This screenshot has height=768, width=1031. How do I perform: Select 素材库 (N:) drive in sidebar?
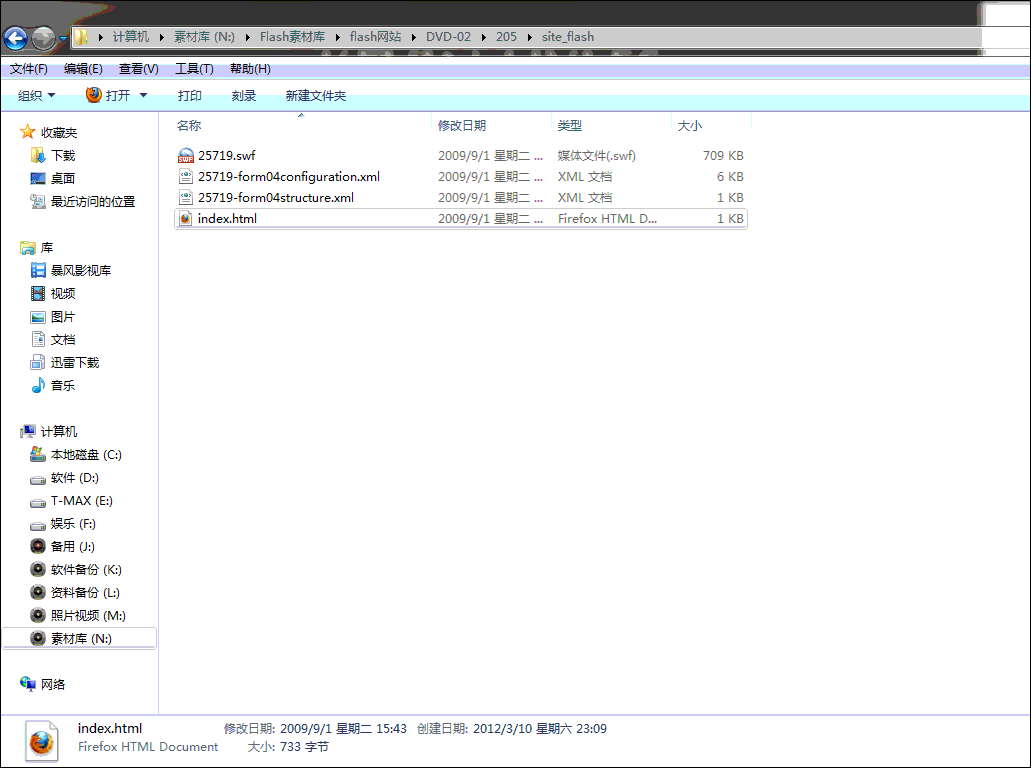pos(80,638)
